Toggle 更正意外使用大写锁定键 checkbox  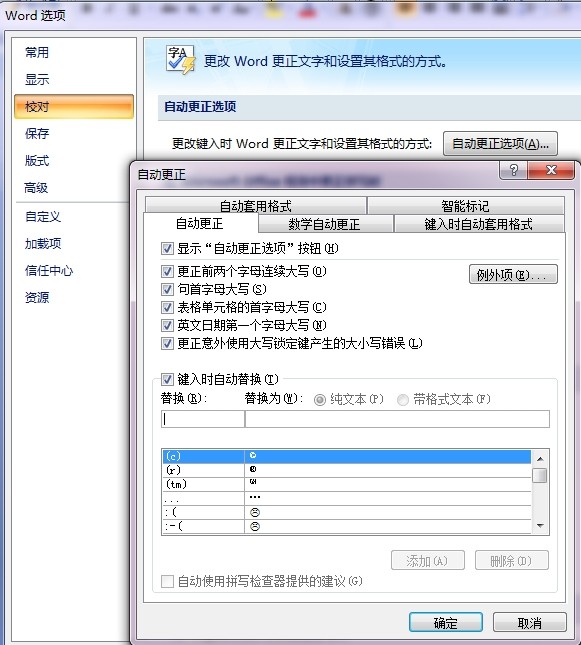click(167, 343)
